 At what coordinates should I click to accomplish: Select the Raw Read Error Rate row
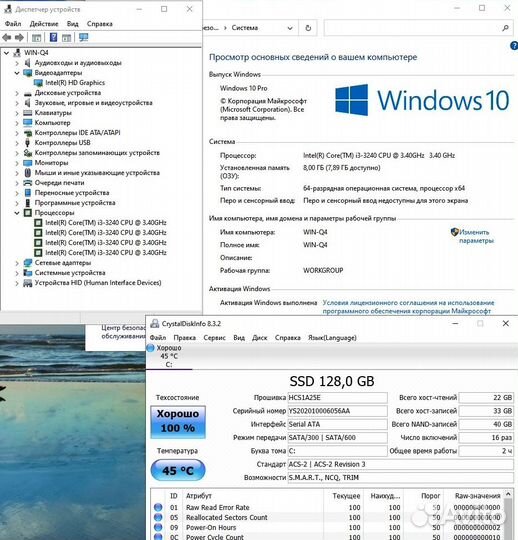click(327, 507)
